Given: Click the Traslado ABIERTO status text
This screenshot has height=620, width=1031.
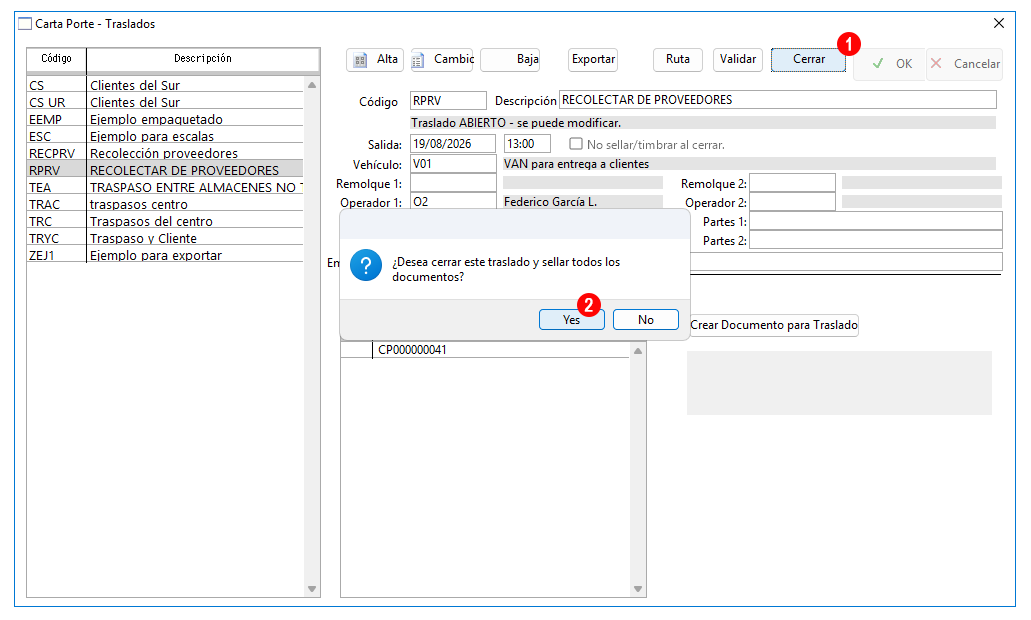Looking at the screenshot, I should [516, 123].
